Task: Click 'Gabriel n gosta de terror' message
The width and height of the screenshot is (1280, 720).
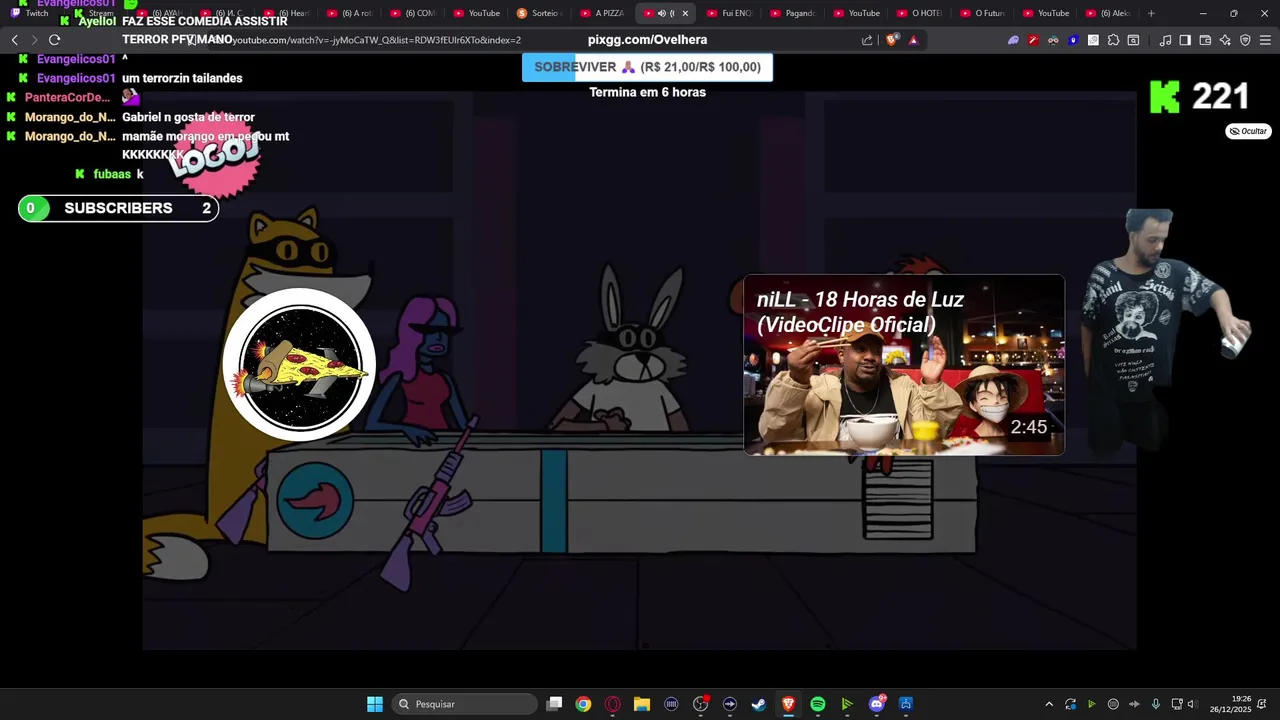Action: point(188,117)
